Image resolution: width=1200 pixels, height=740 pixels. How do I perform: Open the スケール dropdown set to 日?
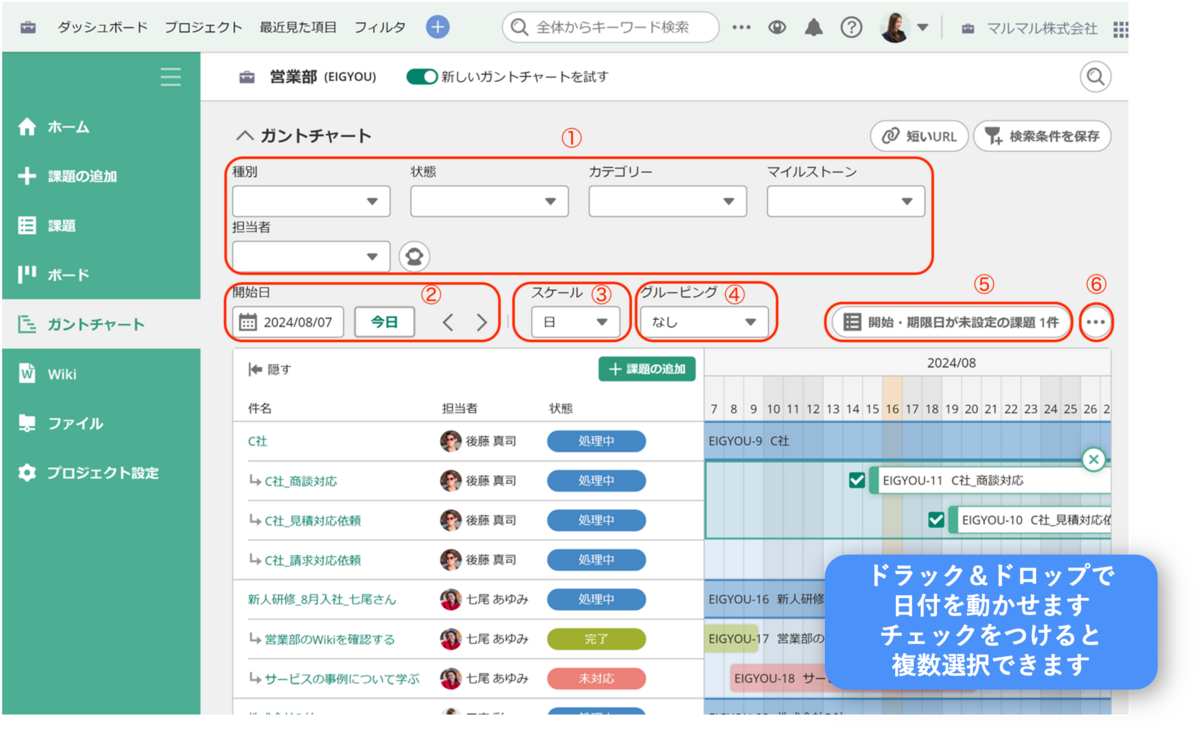[x=575, y=322]
